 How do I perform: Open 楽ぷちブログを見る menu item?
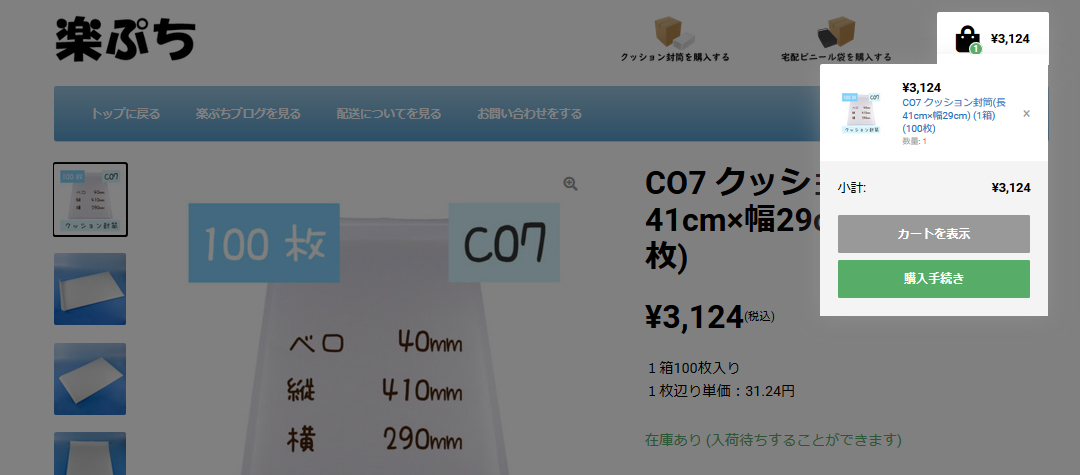[x=248, y=114]
